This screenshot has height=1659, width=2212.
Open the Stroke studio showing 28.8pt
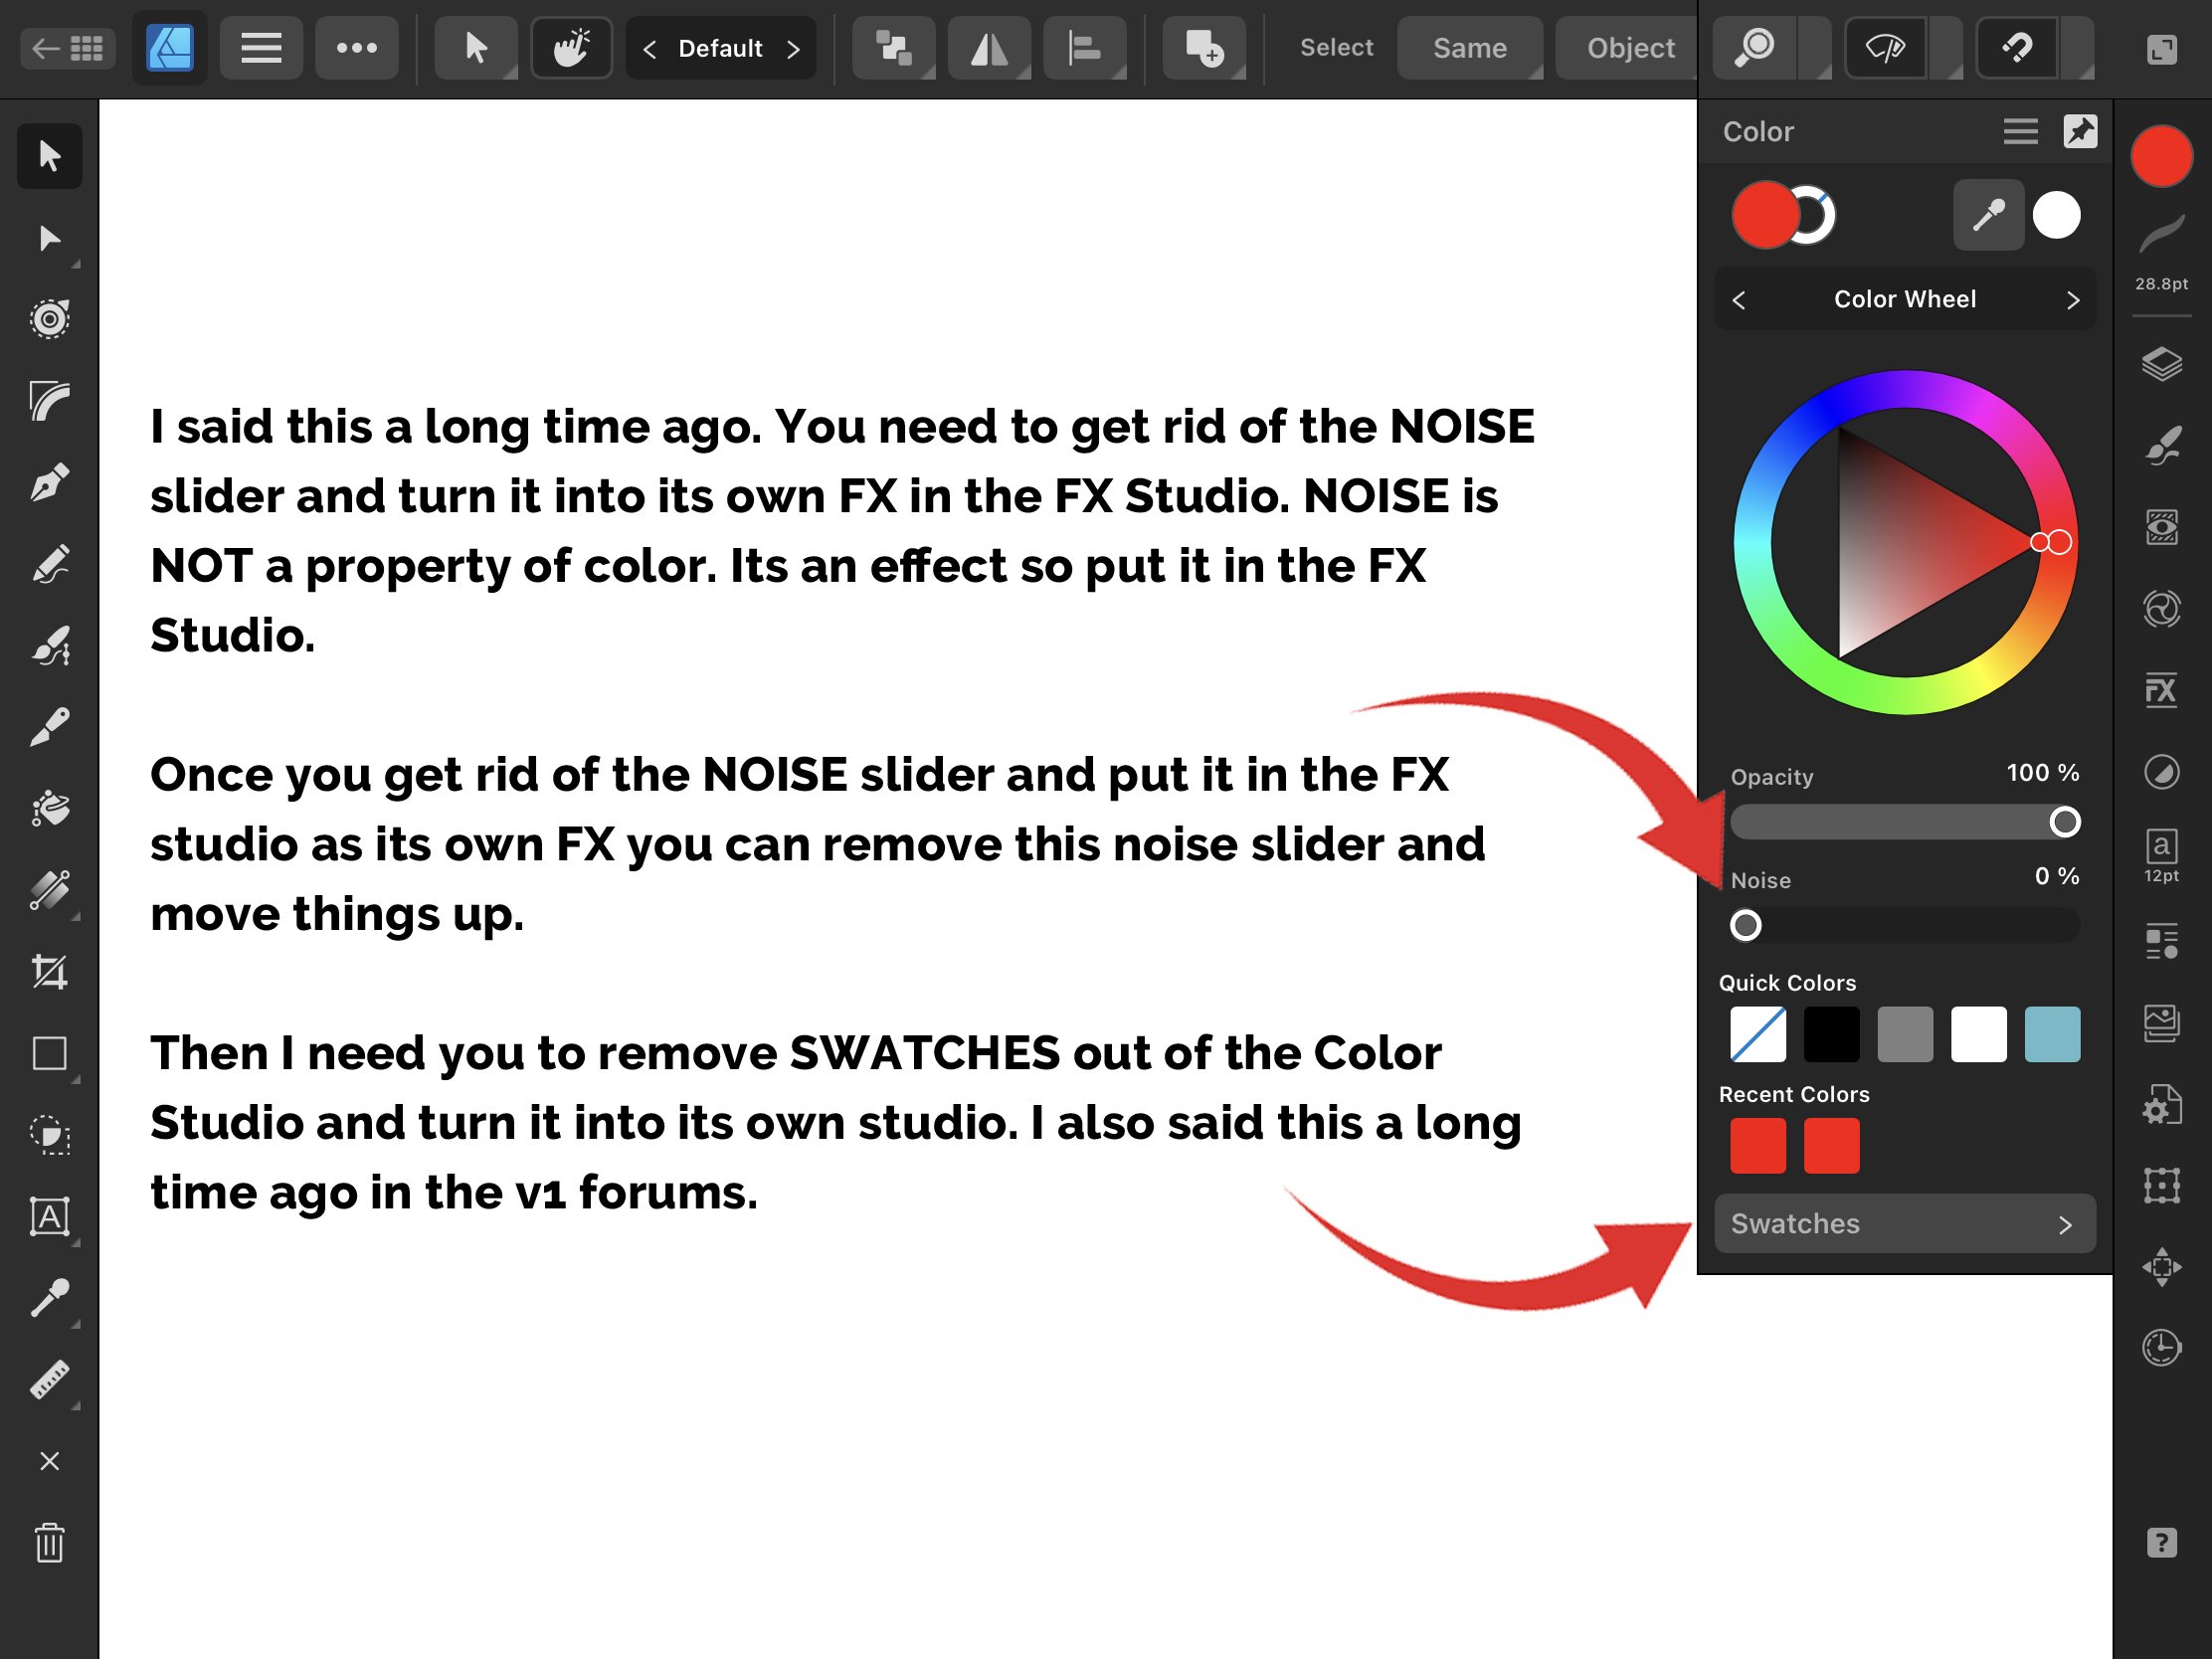(2161, 250)
